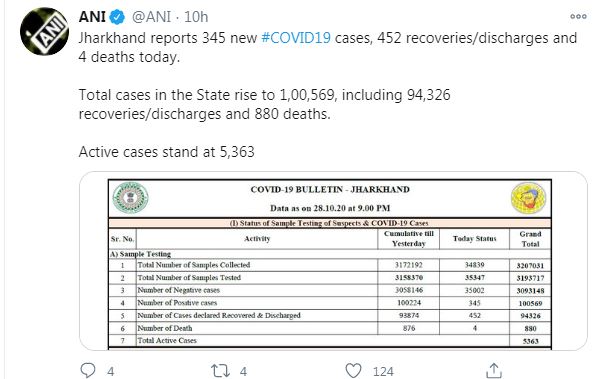Screen dimensions: 600x379
Task: Click the blue verified badge icon
Action: [117, 17]
